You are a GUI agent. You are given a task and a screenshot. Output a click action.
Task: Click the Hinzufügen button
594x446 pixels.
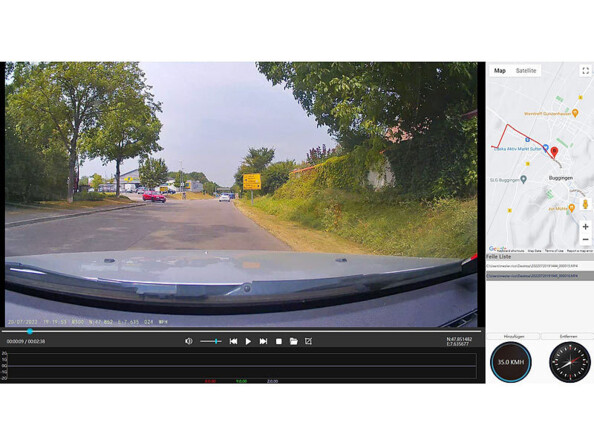[x=513, y=336]
